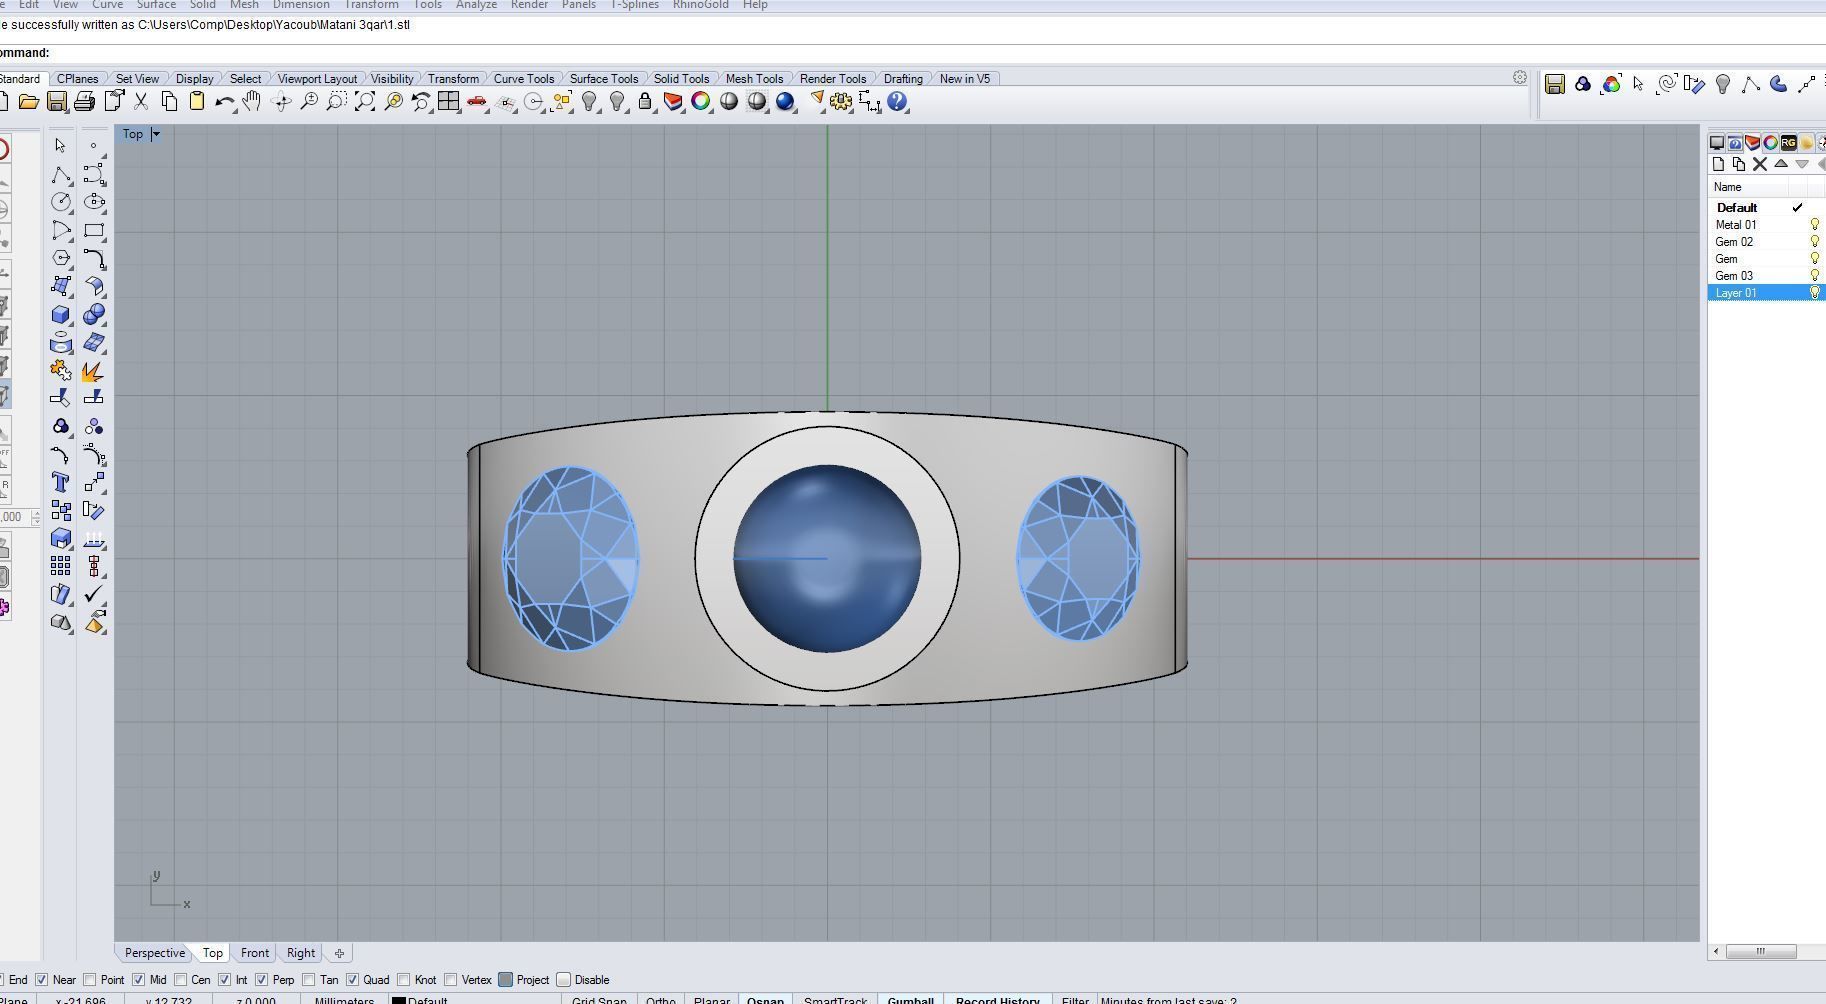Select the Default layer row
Screen dimensions: 1826x1004
click(1767, 208)
